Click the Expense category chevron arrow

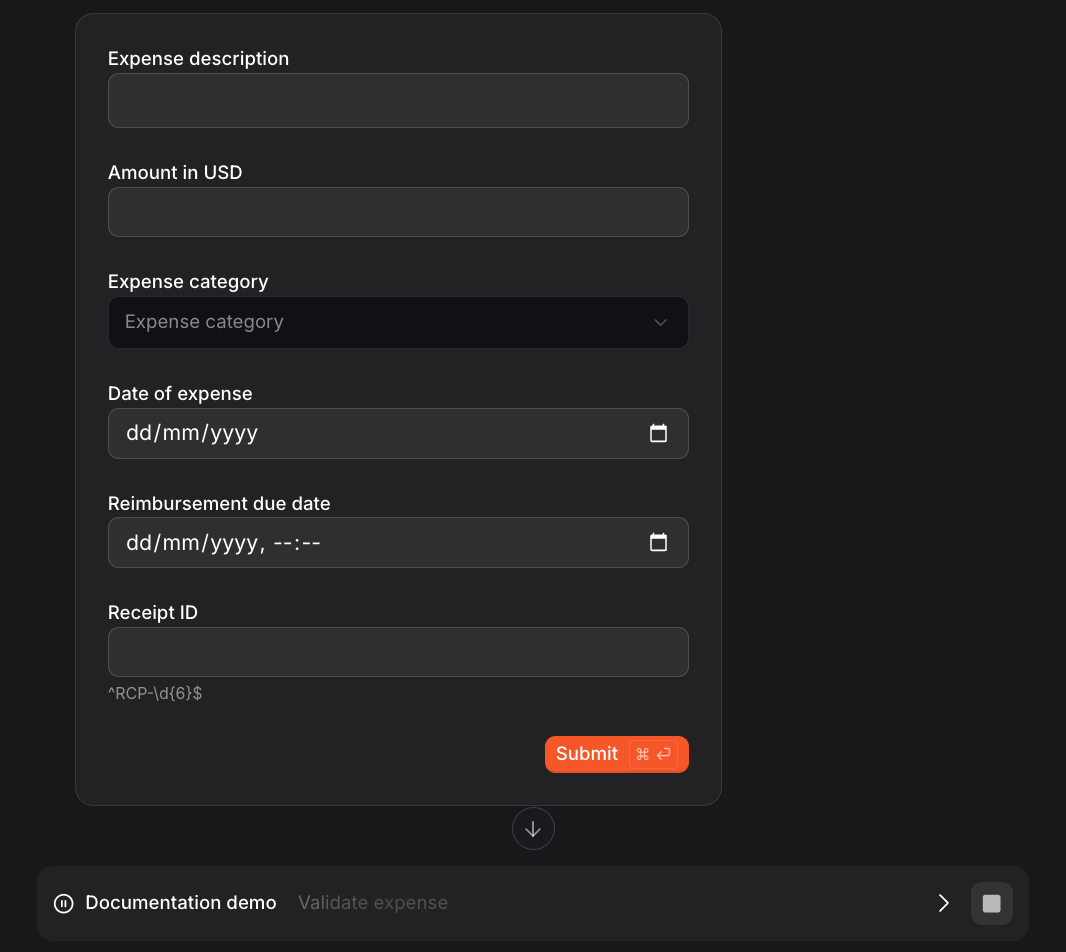tap(660, 322)
